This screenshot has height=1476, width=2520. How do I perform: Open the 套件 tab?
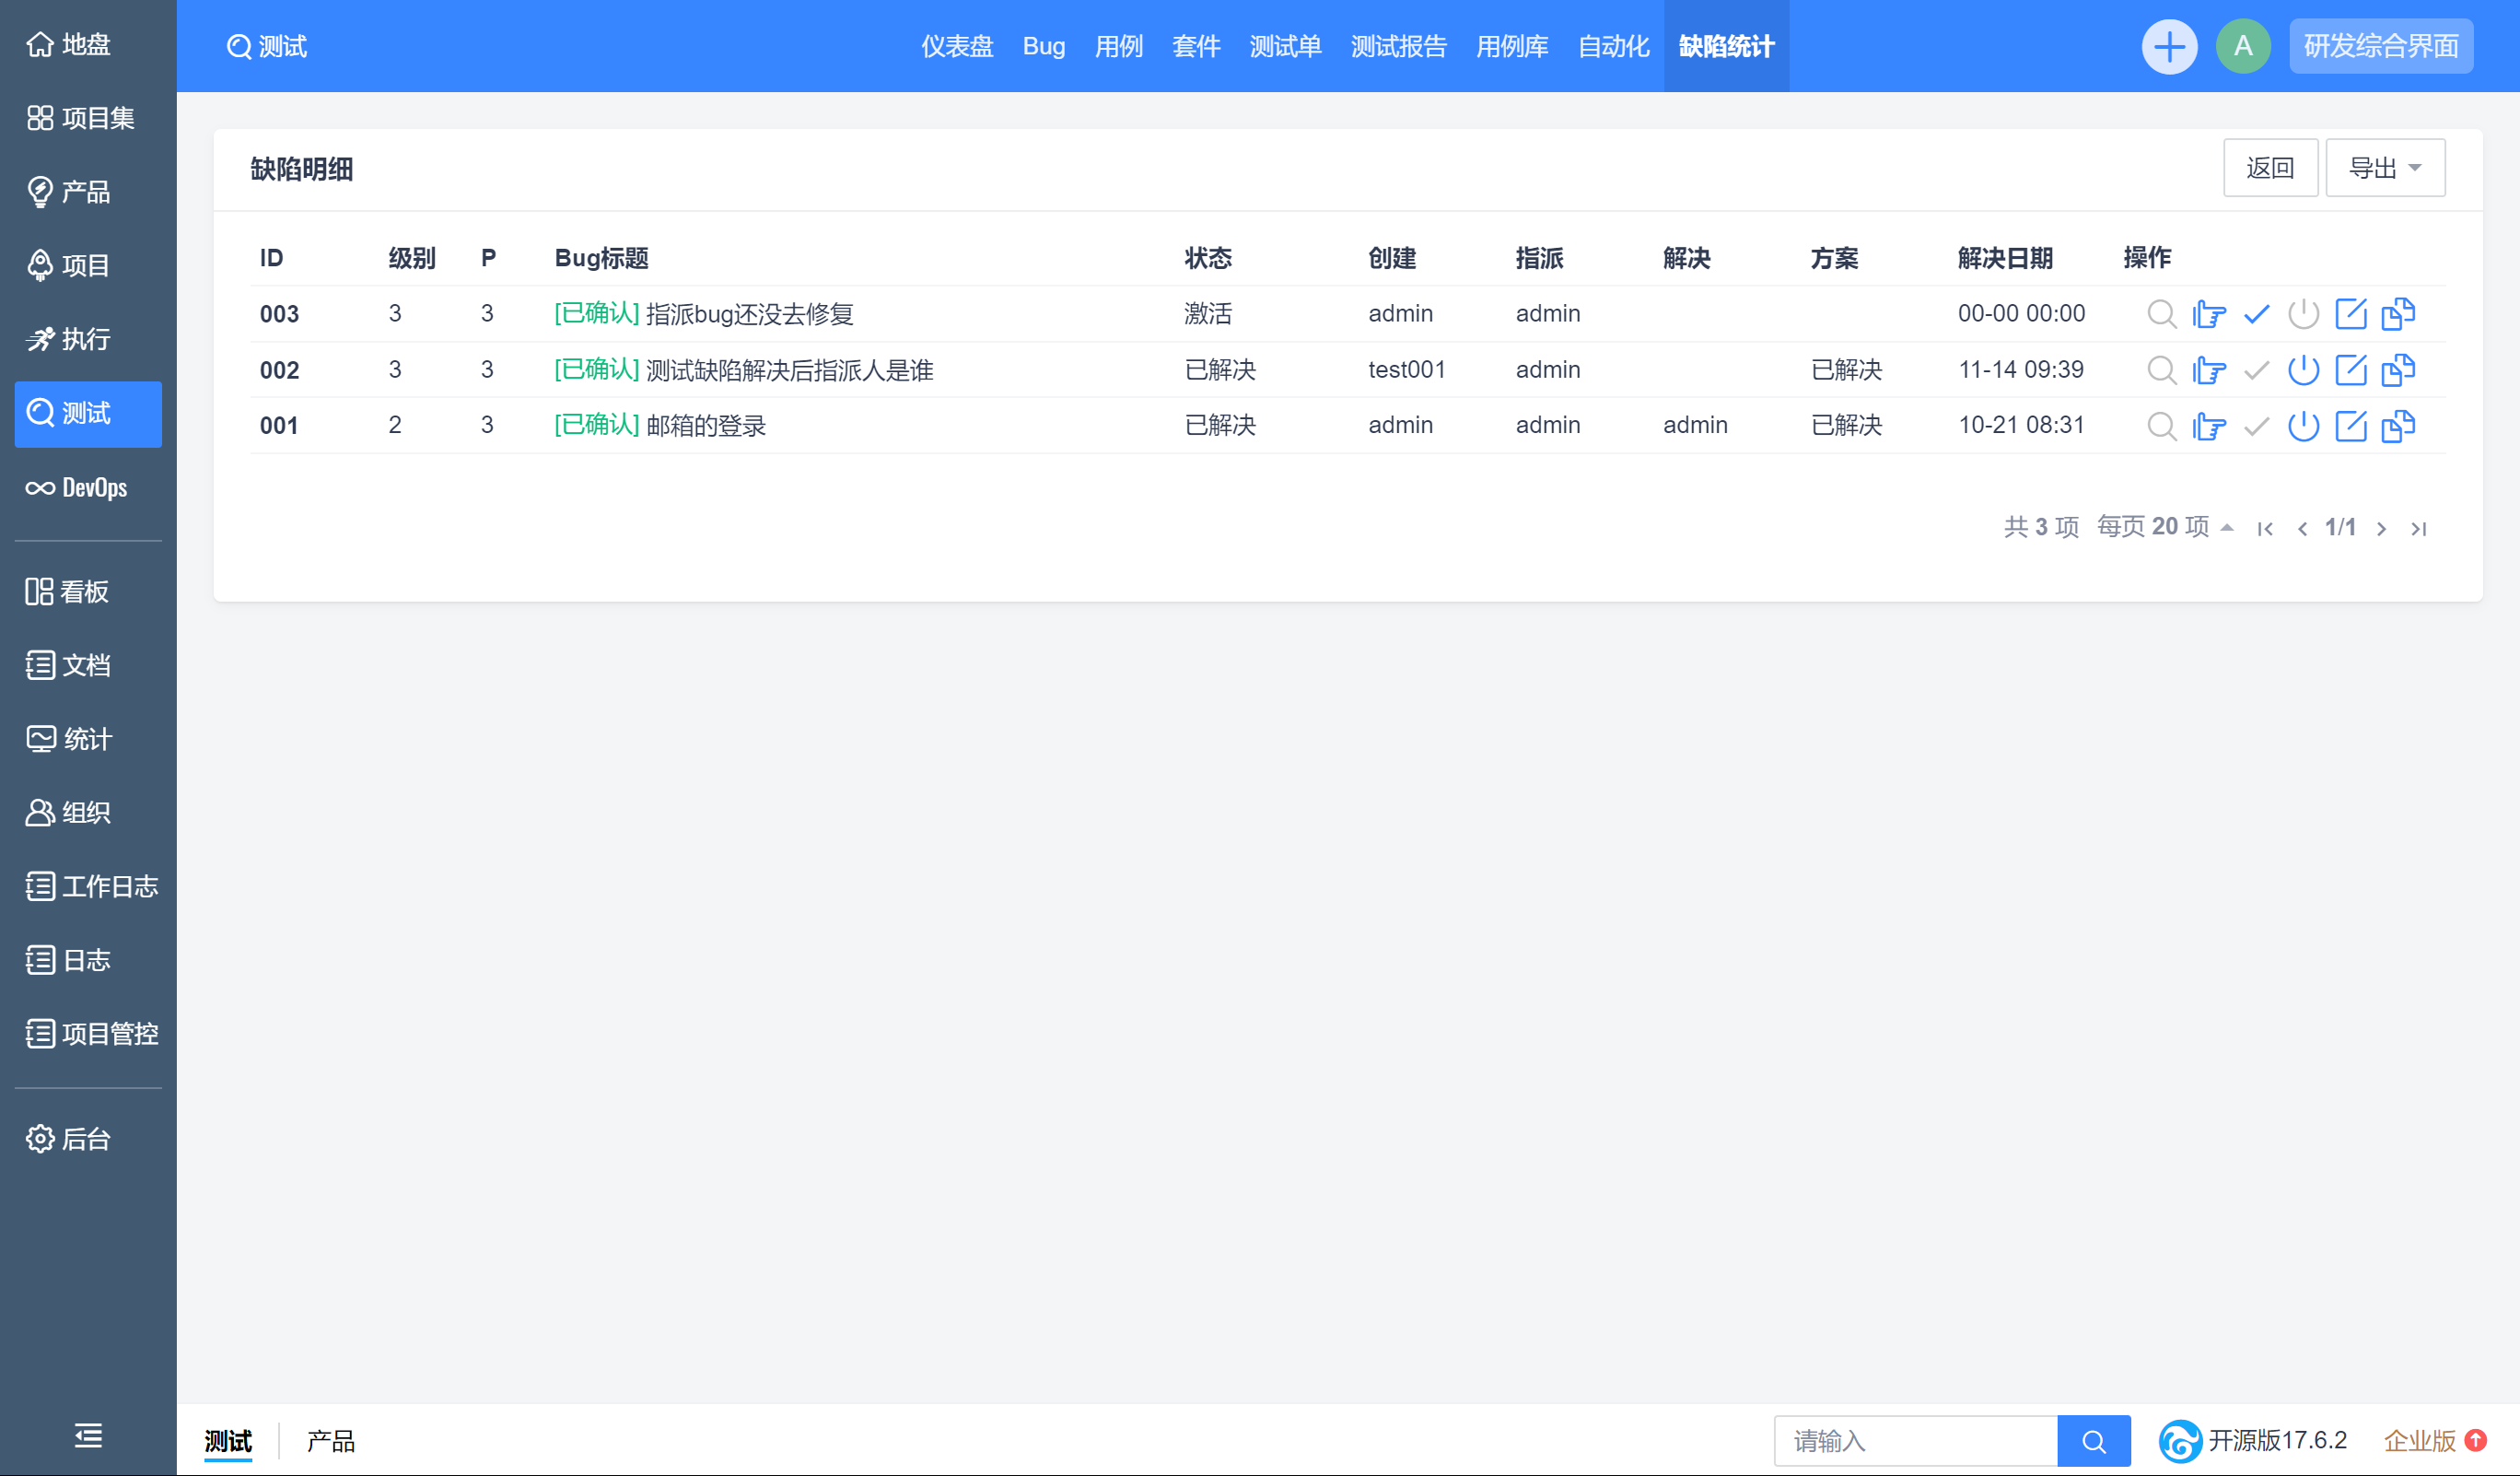tap(1196, 46)
